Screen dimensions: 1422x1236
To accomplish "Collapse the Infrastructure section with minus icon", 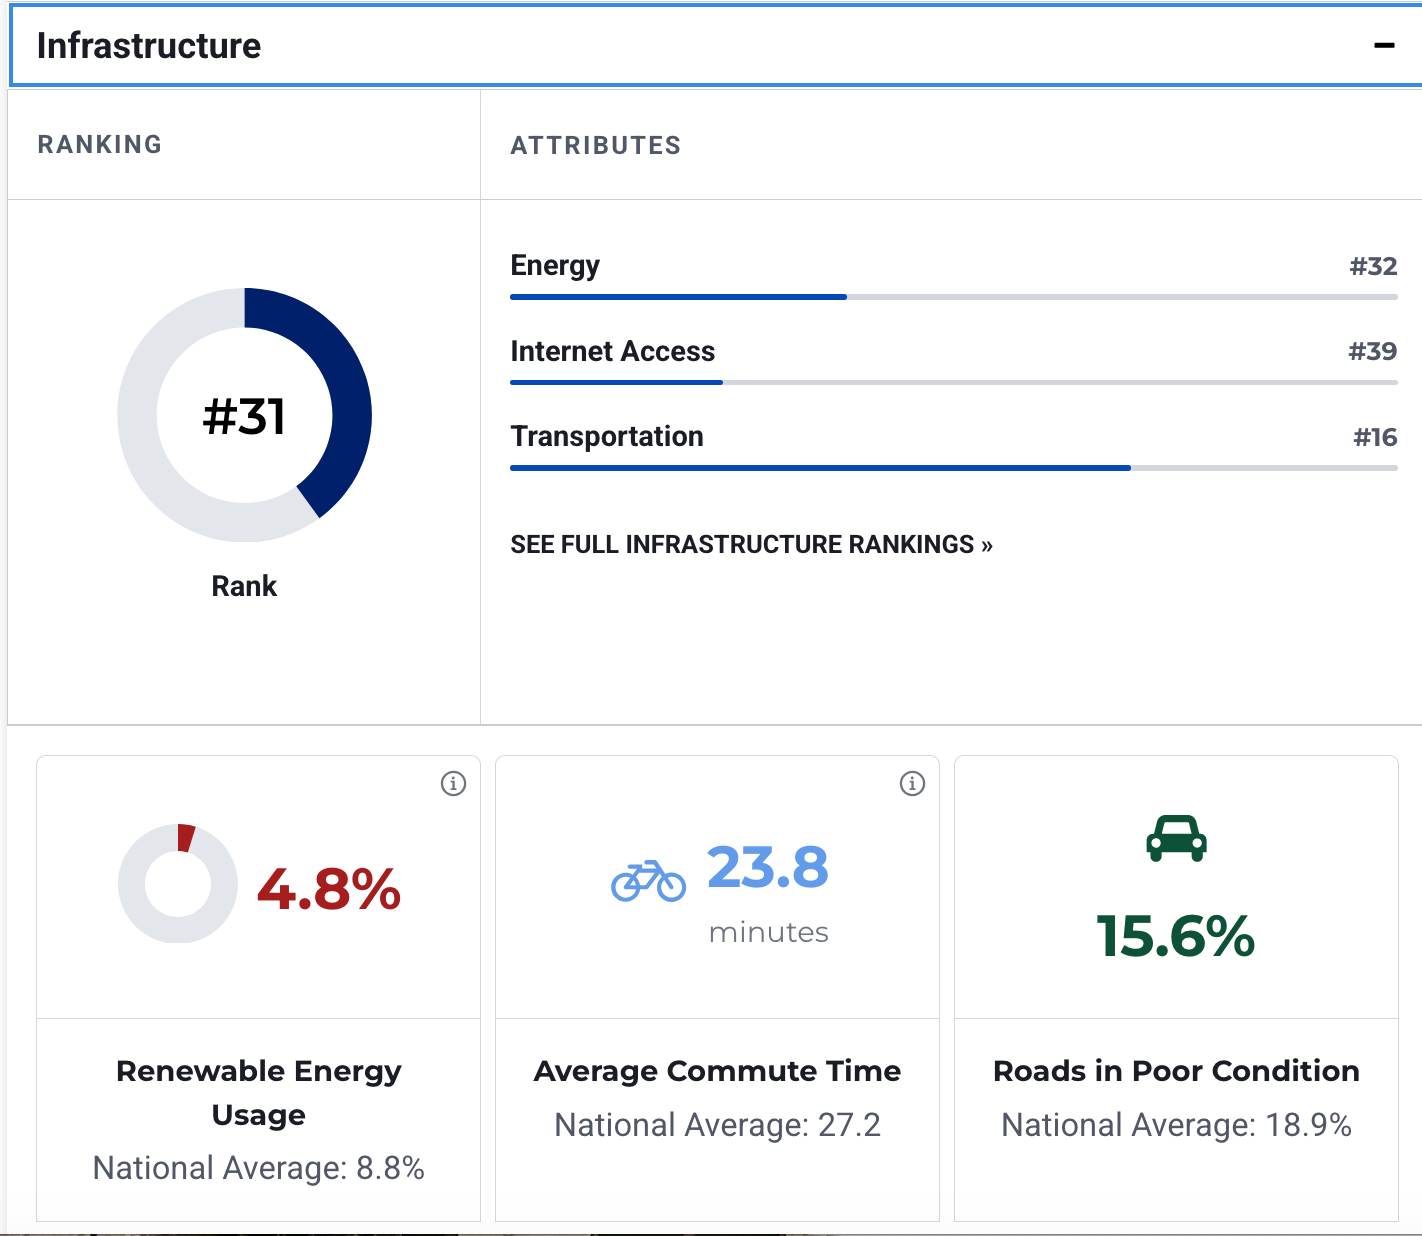I will pyautogui.click(x=1384, y=46).
